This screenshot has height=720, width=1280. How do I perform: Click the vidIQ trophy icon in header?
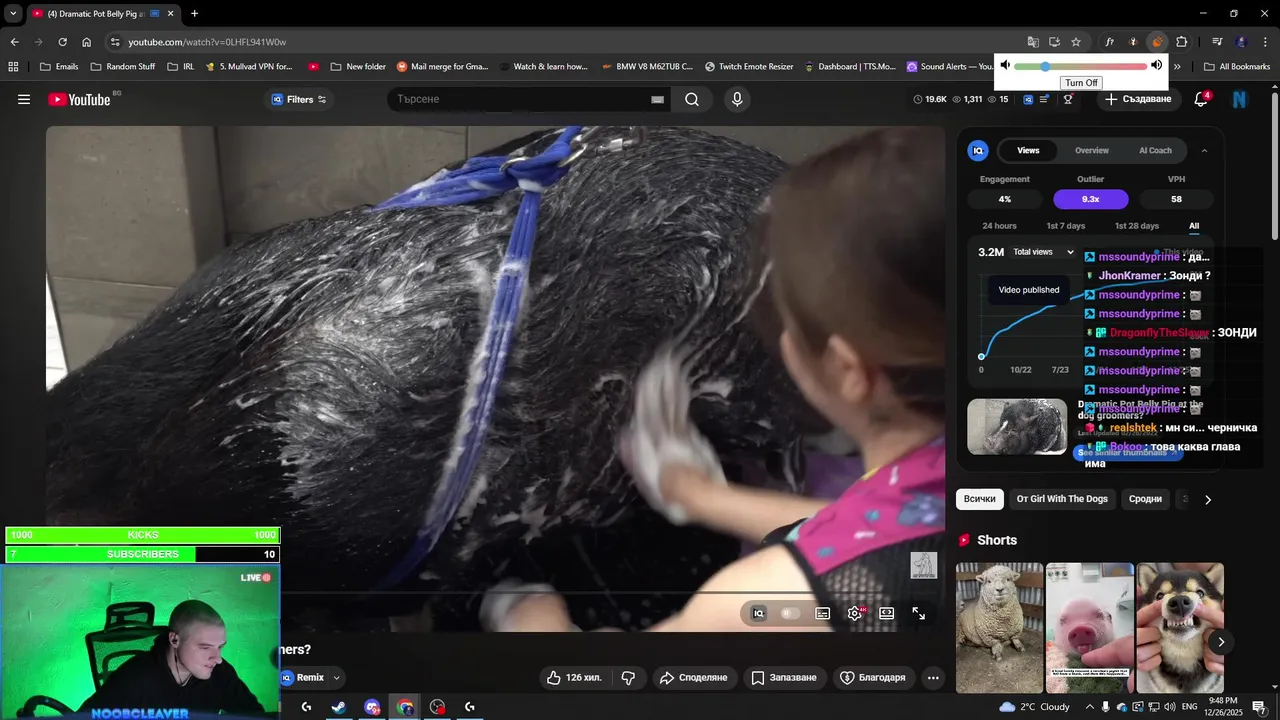coord(1068,99)
